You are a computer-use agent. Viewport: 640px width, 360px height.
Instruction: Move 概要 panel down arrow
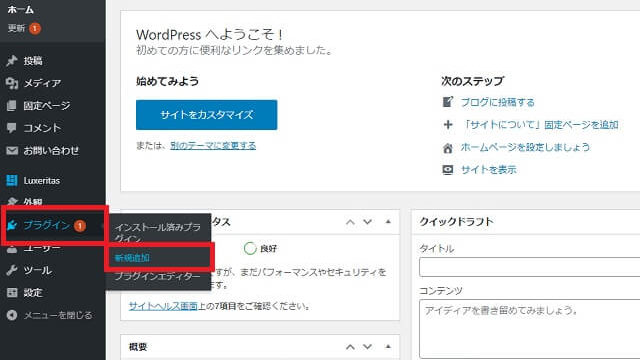(x=367, y=347)
